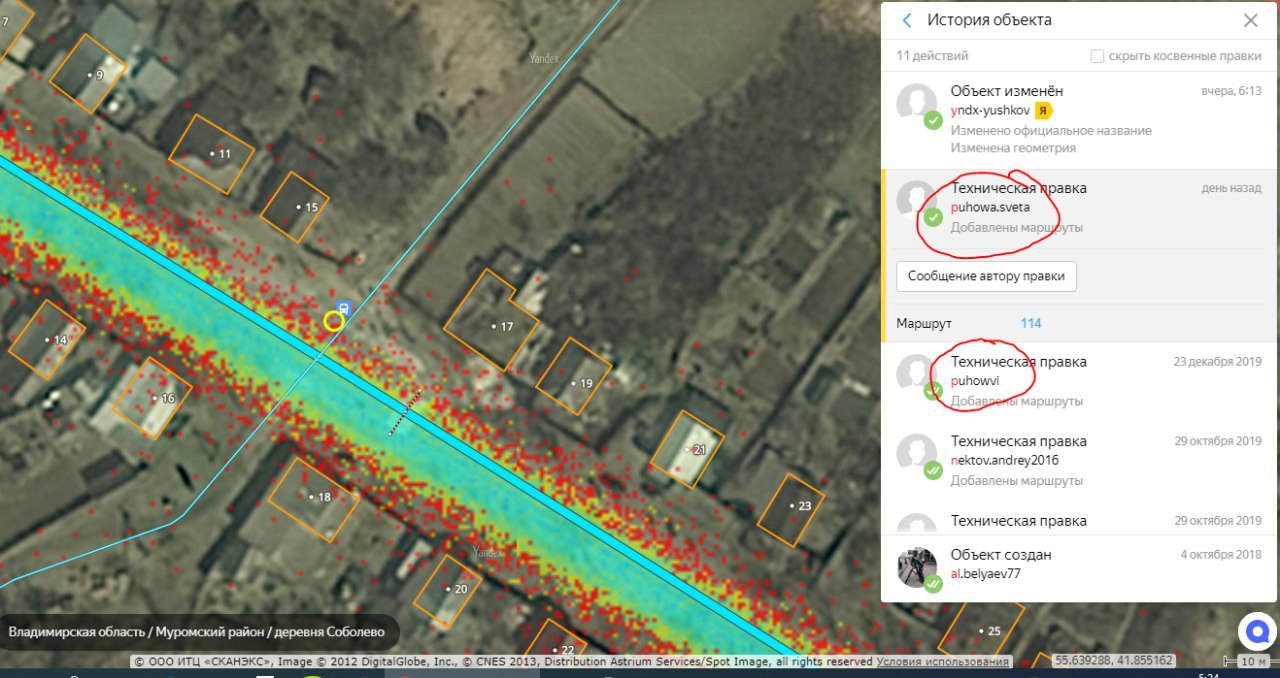Click the Сообщение автору правки button

pyautogui.click(x=986, y=276)
